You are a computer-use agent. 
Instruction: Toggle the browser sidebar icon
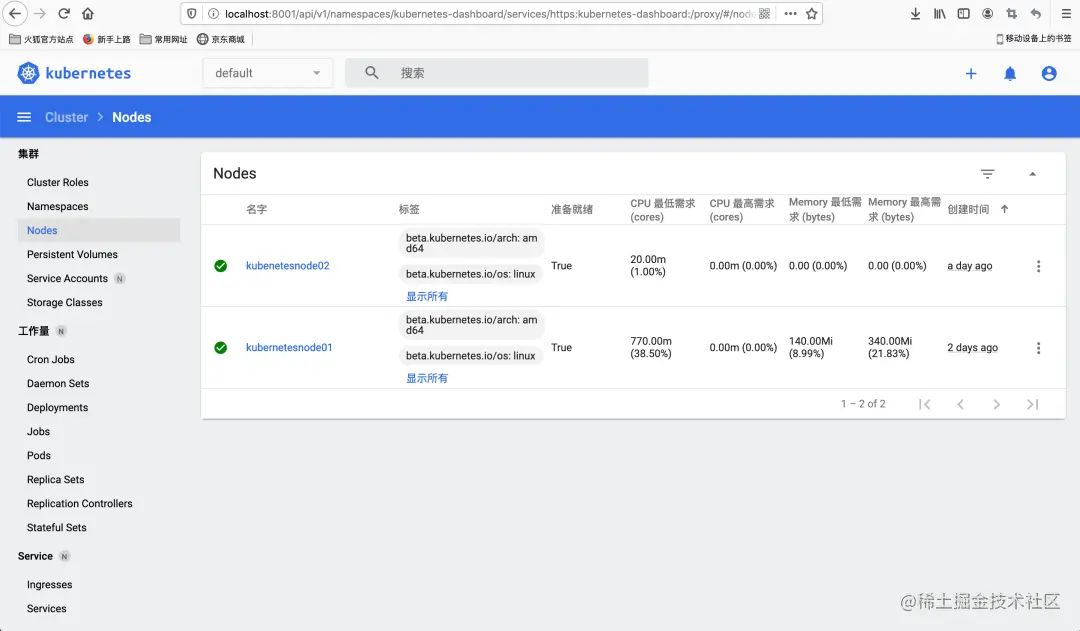coord(964,13)
